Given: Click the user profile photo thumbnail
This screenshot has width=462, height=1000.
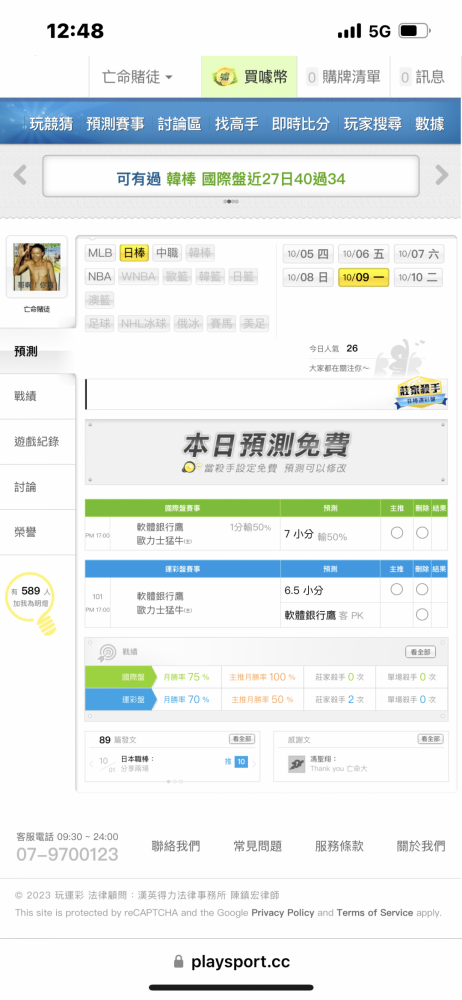Looking at the screenshot, I should (38, 267).
